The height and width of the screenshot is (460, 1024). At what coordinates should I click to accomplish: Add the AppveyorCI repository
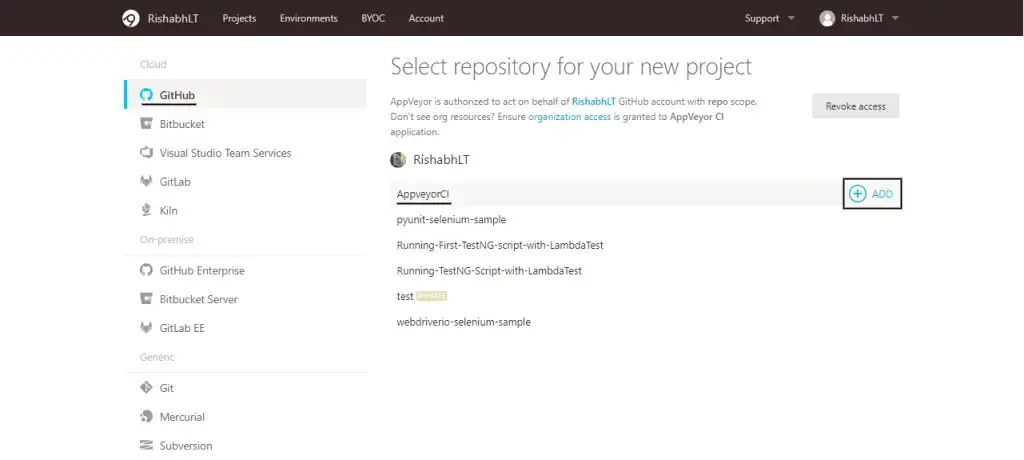(872, 194)
